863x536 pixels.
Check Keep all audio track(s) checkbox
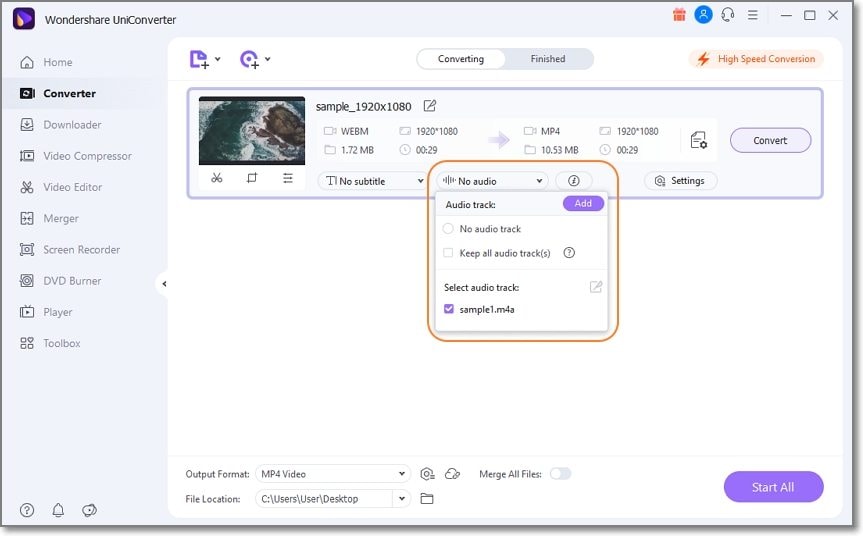pos(448,253)
